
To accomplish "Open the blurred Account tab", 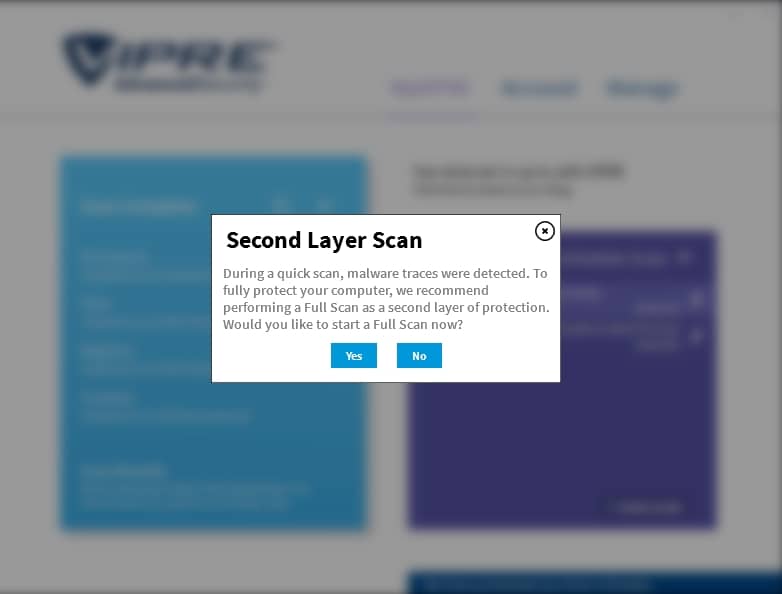I will tap(539, 88).
